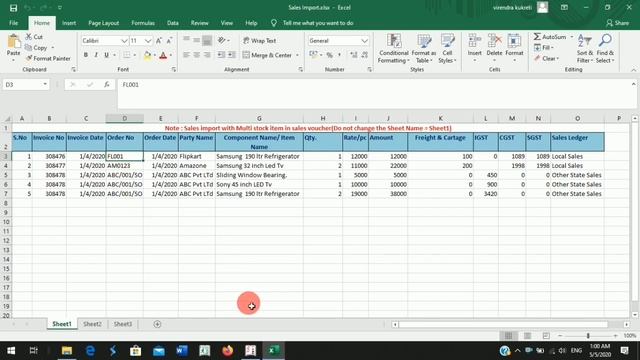The height and width of the screenshot is (360, 640).
Task: Click Decrease Font Size icon
Action: [169, 40]
